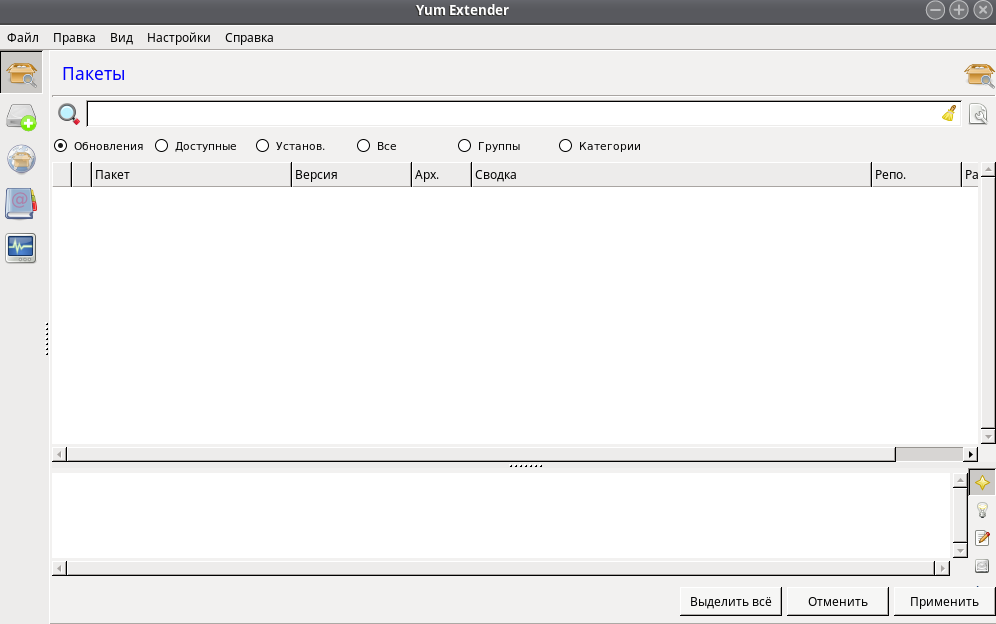Click the package box icon at top right
This screenshot has height=624, width=996.
(x=979, y=75)
